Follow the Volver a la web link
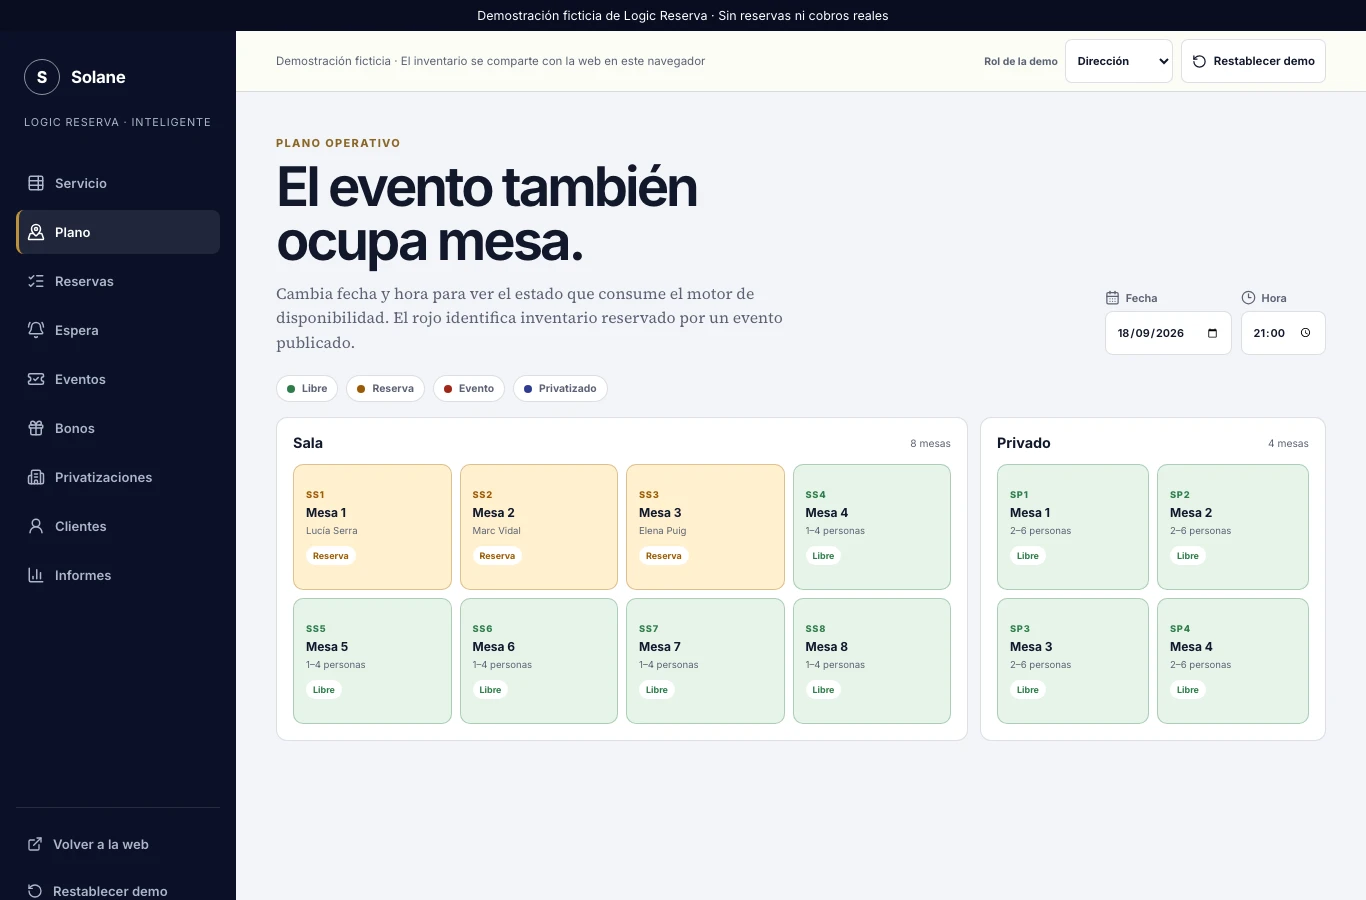This screenshot has width=1366, height=900. [x=118, y=844]
